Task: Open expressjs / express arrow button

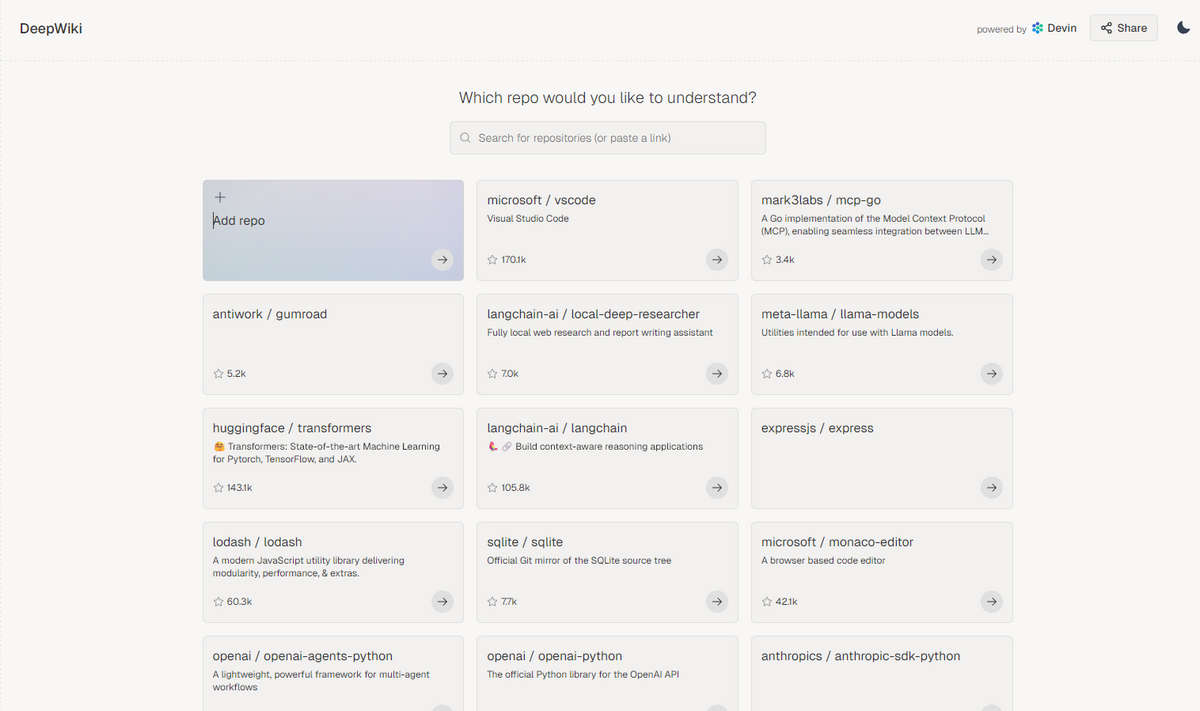Action: point(991,488)
